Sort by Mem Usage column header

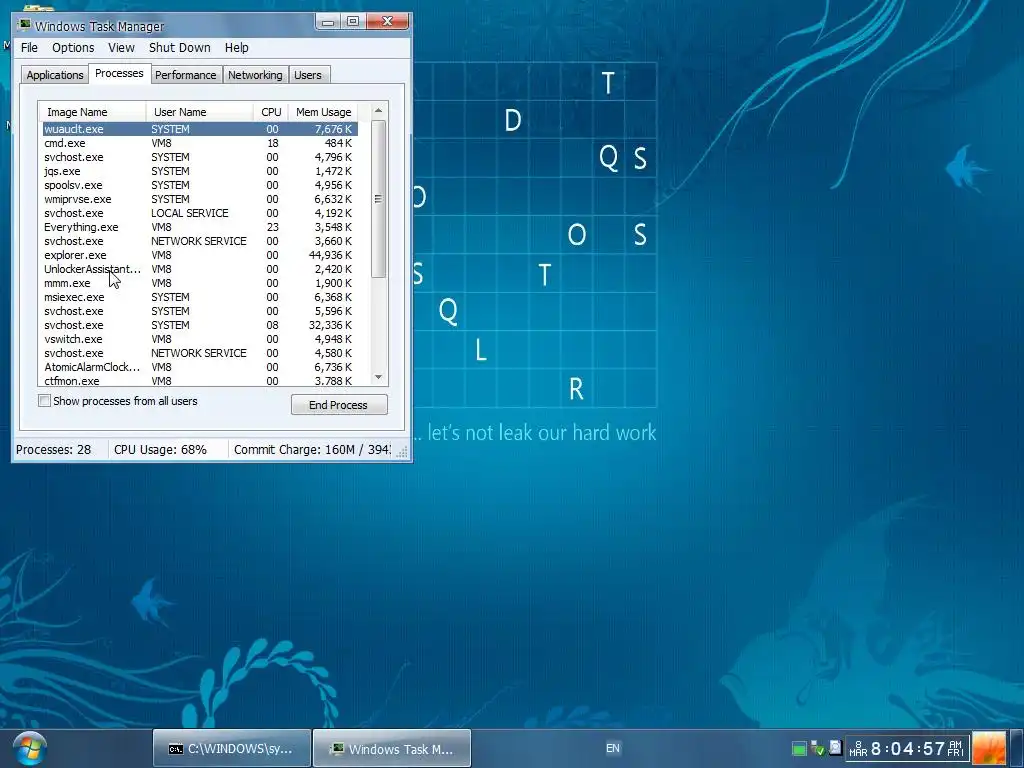323,112
